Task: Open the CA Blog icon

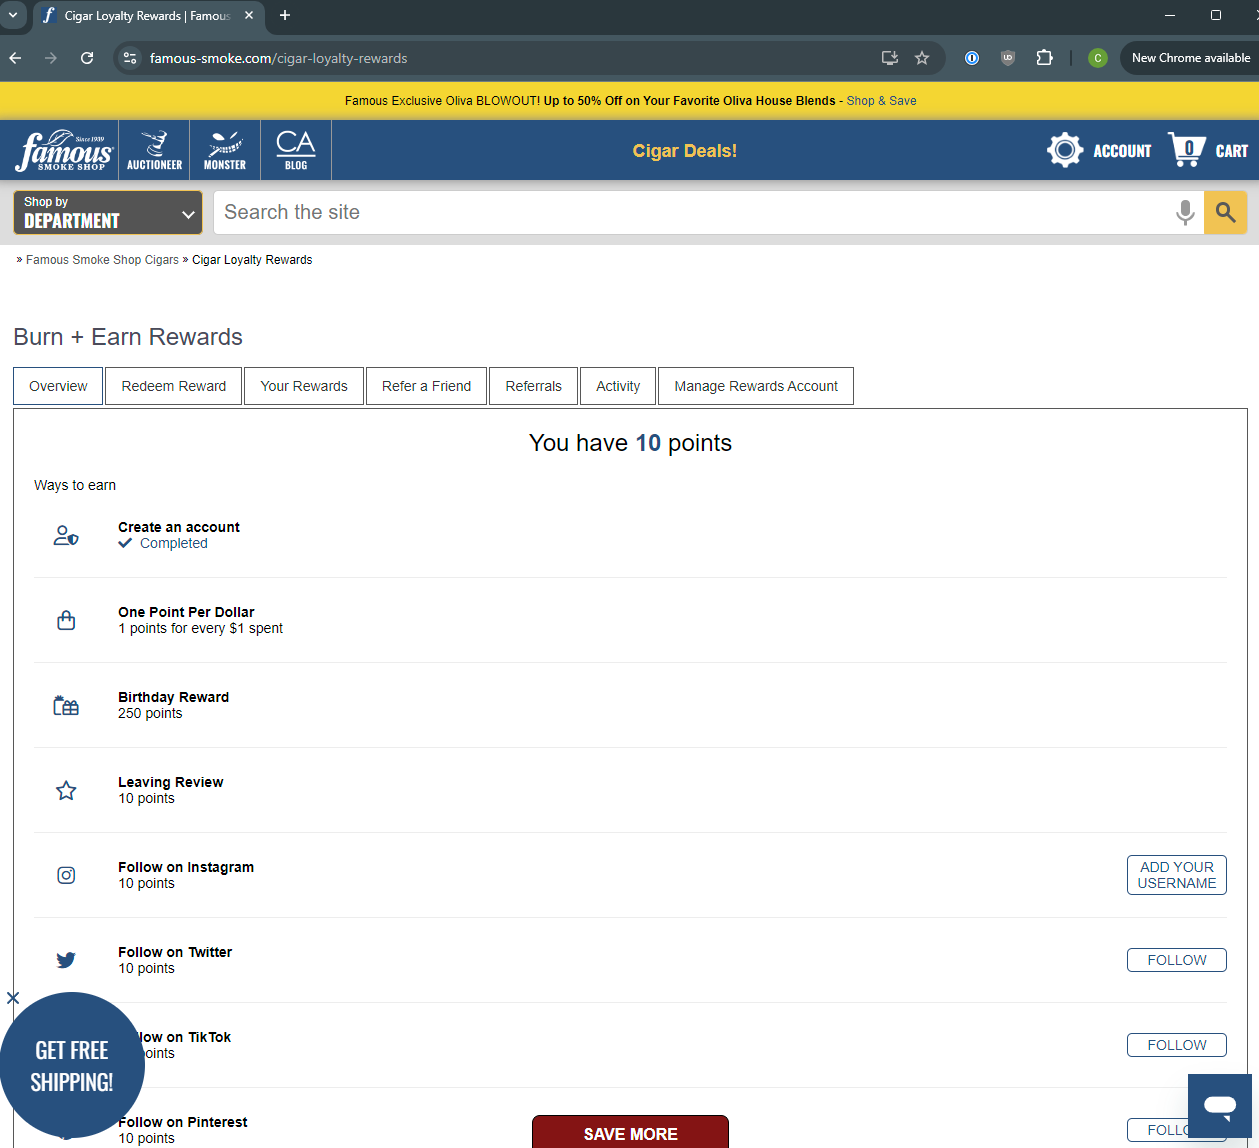Action: (x=296, y=151)
